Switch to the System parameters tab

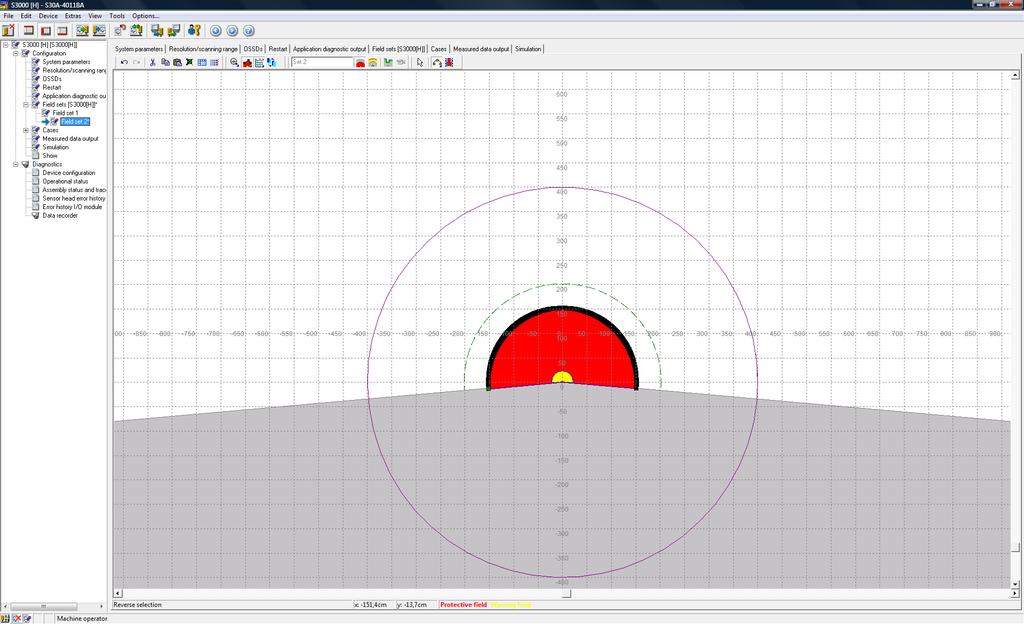pos(138,49)
